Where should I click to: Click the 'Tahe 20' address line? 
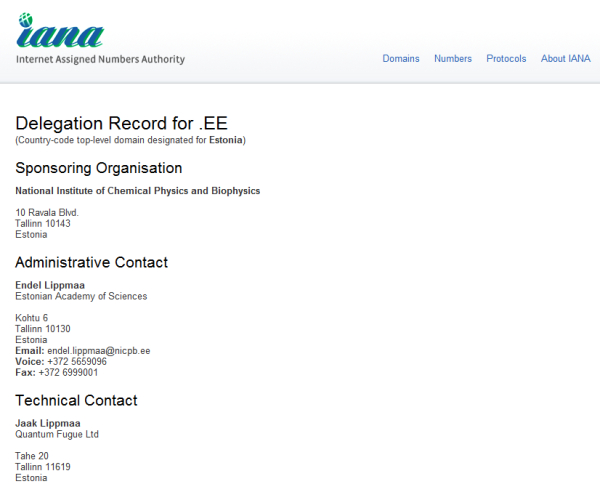click(x=32, y=456)
